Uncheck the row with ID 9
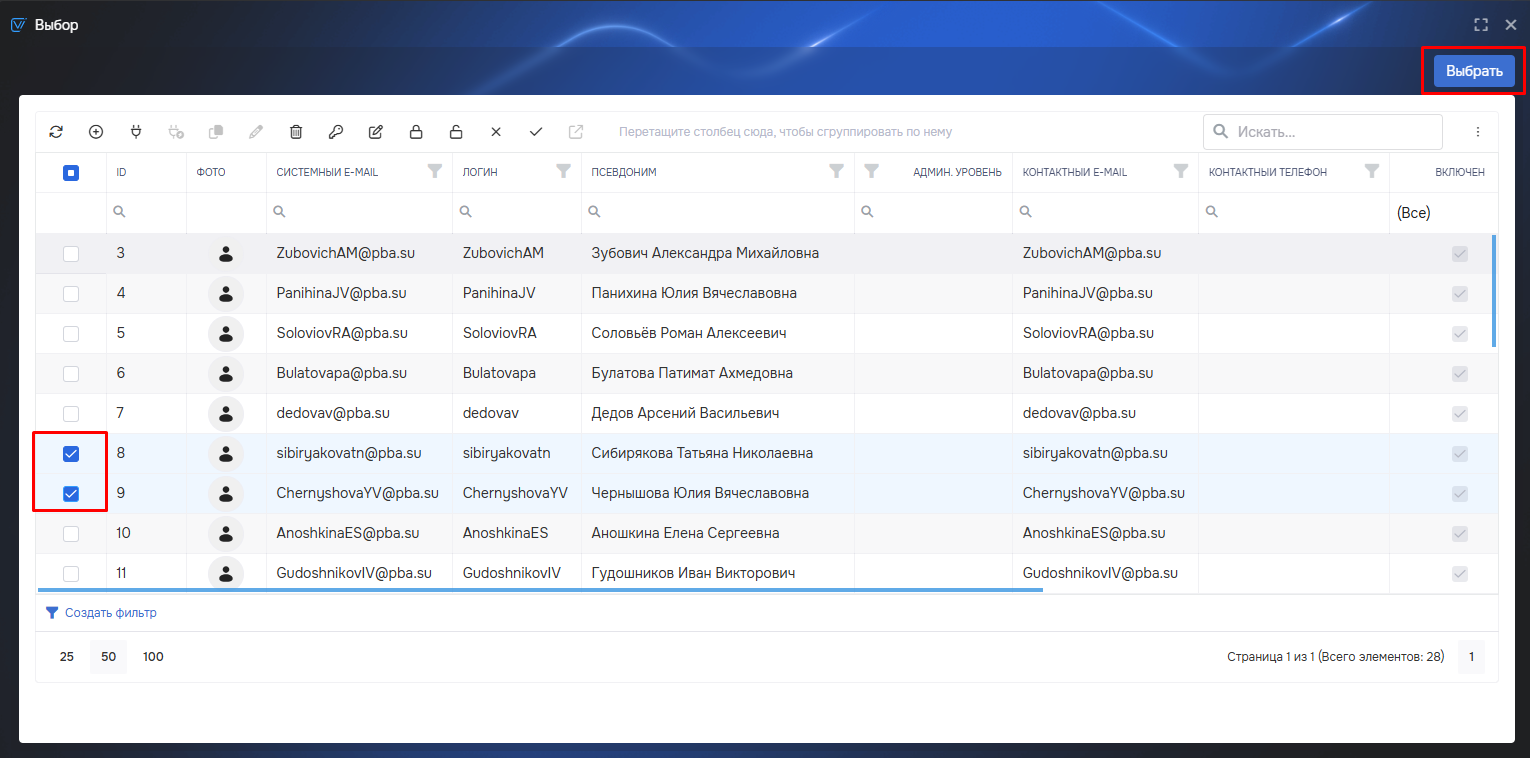 click(71, 494)
